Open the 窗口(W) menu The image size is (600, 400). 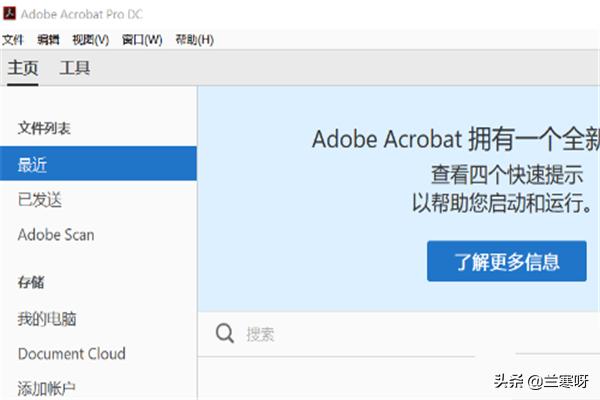click(x=142, y=40)
